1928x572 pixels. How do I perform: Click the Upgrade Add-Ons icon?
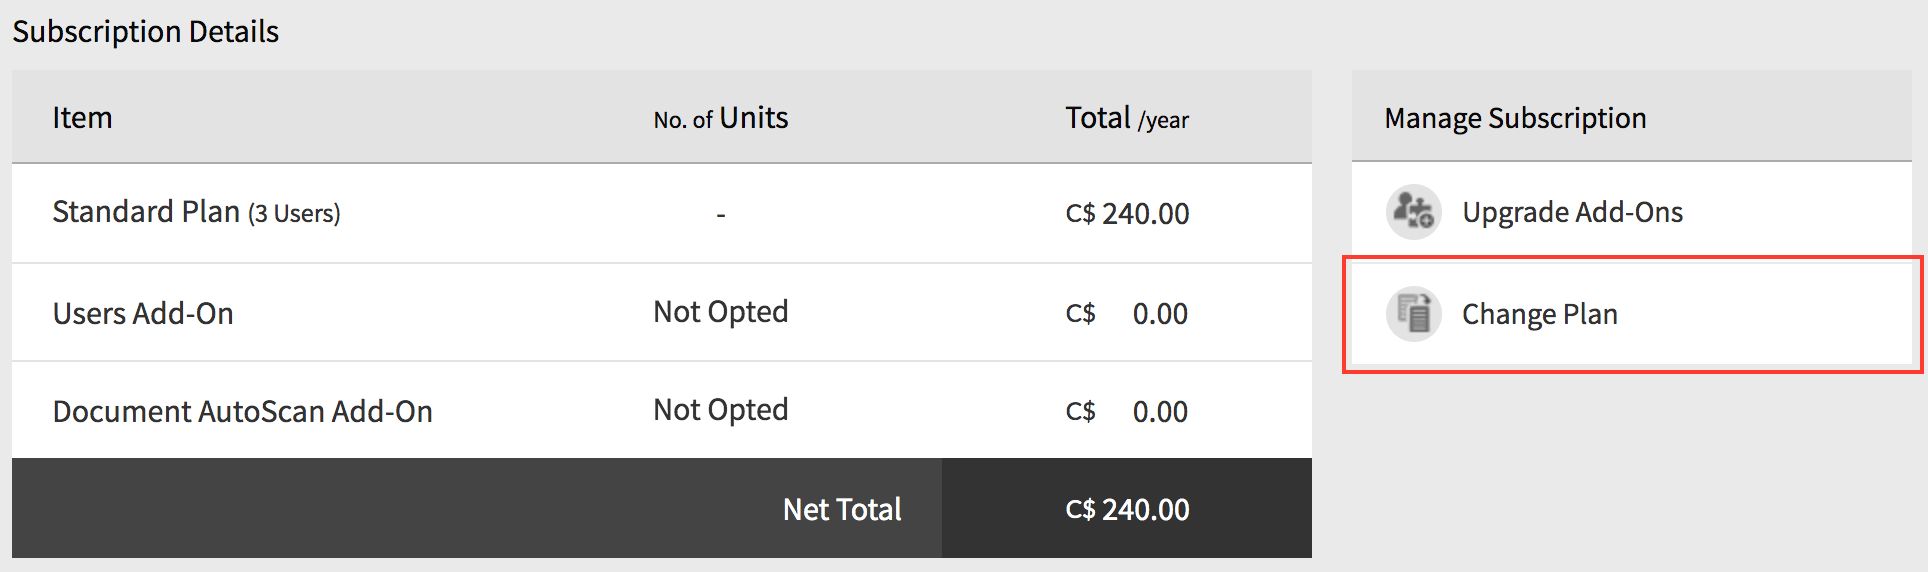(1413, 212)
